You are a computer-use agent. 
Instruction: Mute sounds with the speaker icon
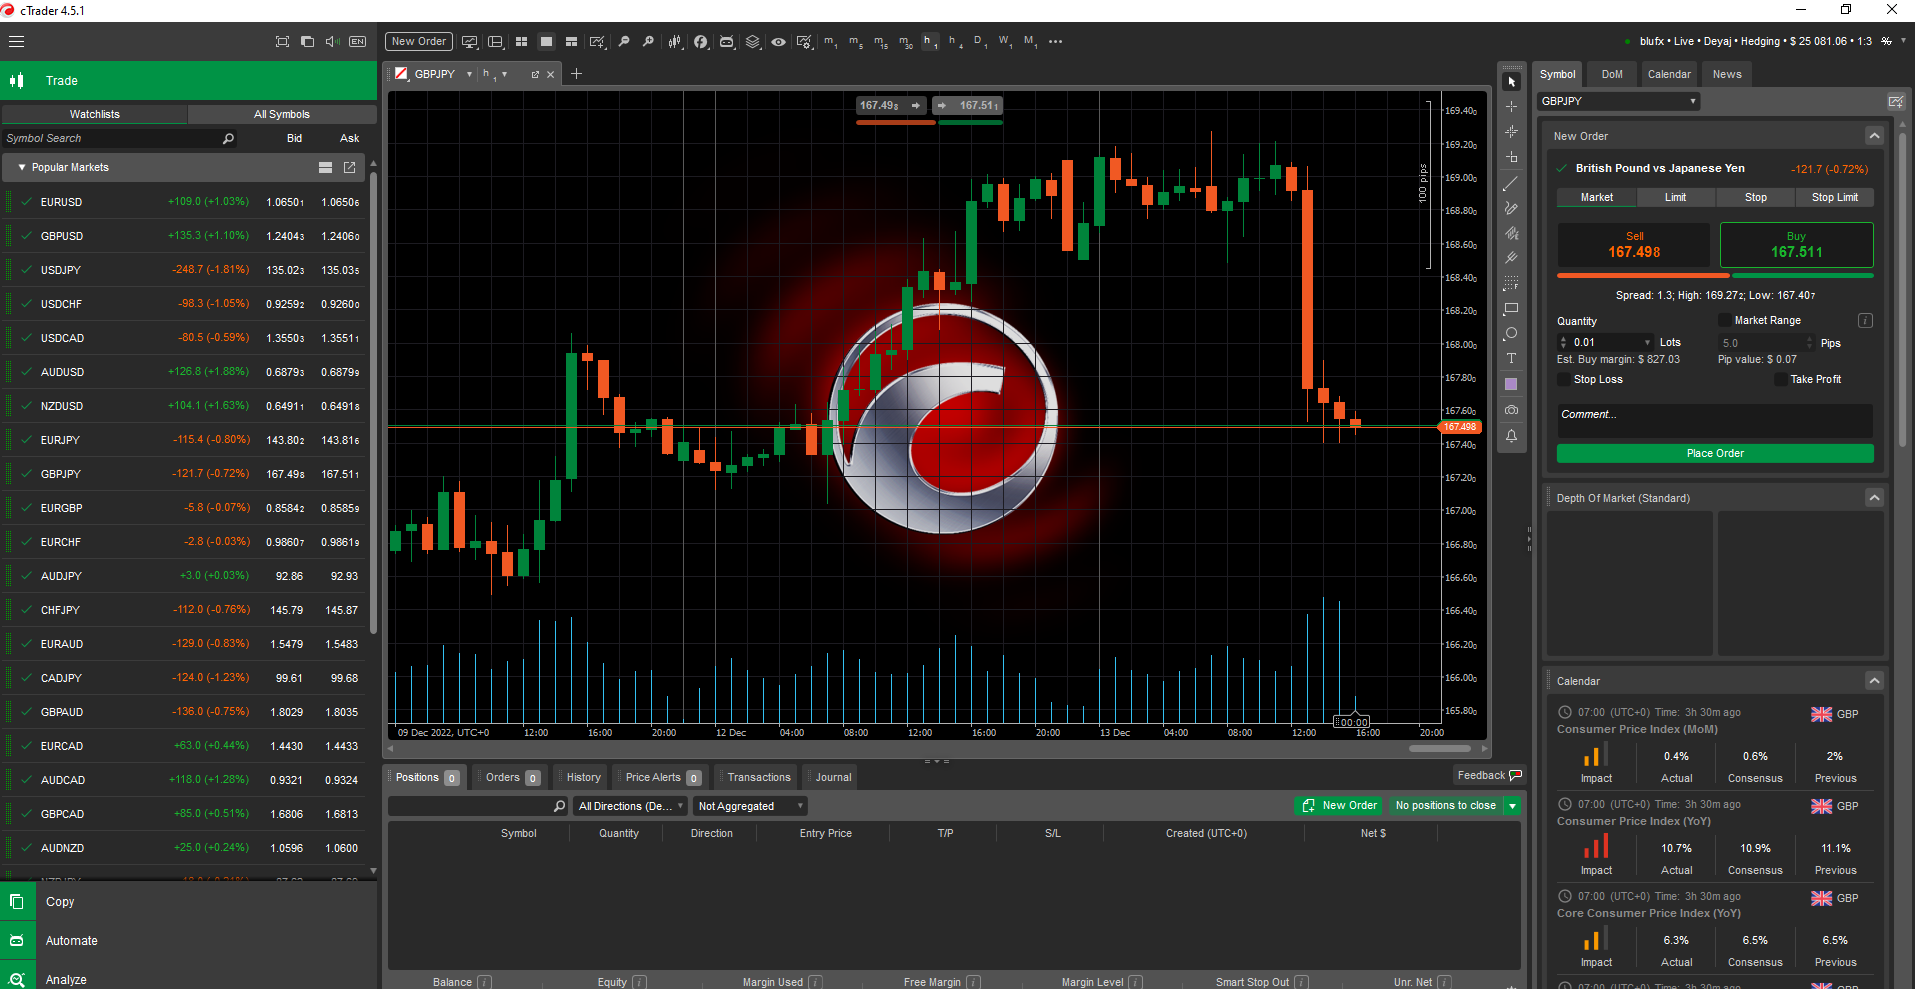[332, 42]
